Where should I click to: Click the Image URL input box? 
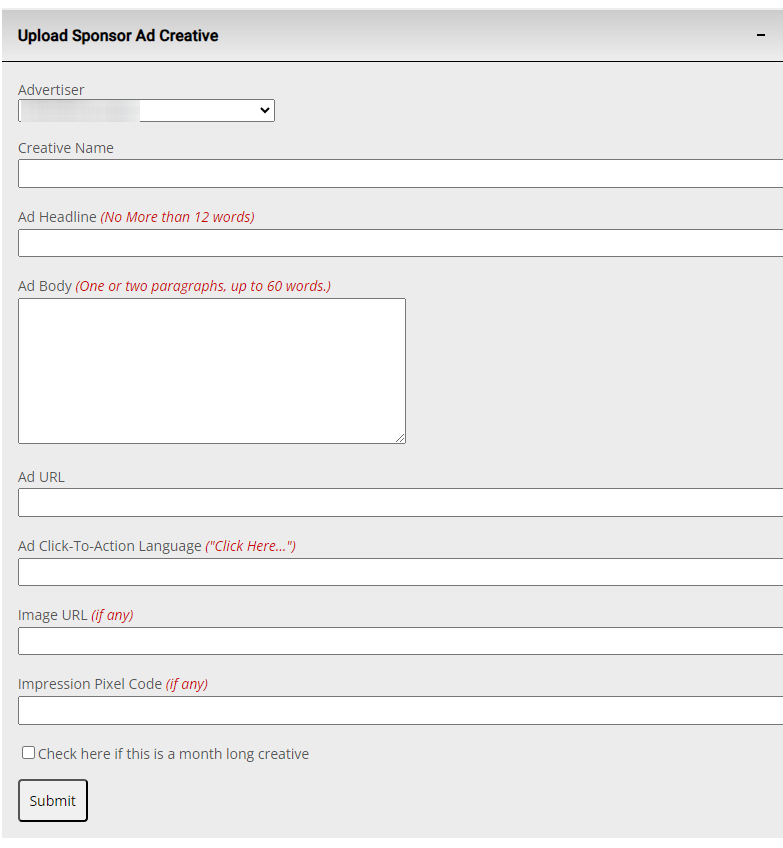(x=400, y=641)
